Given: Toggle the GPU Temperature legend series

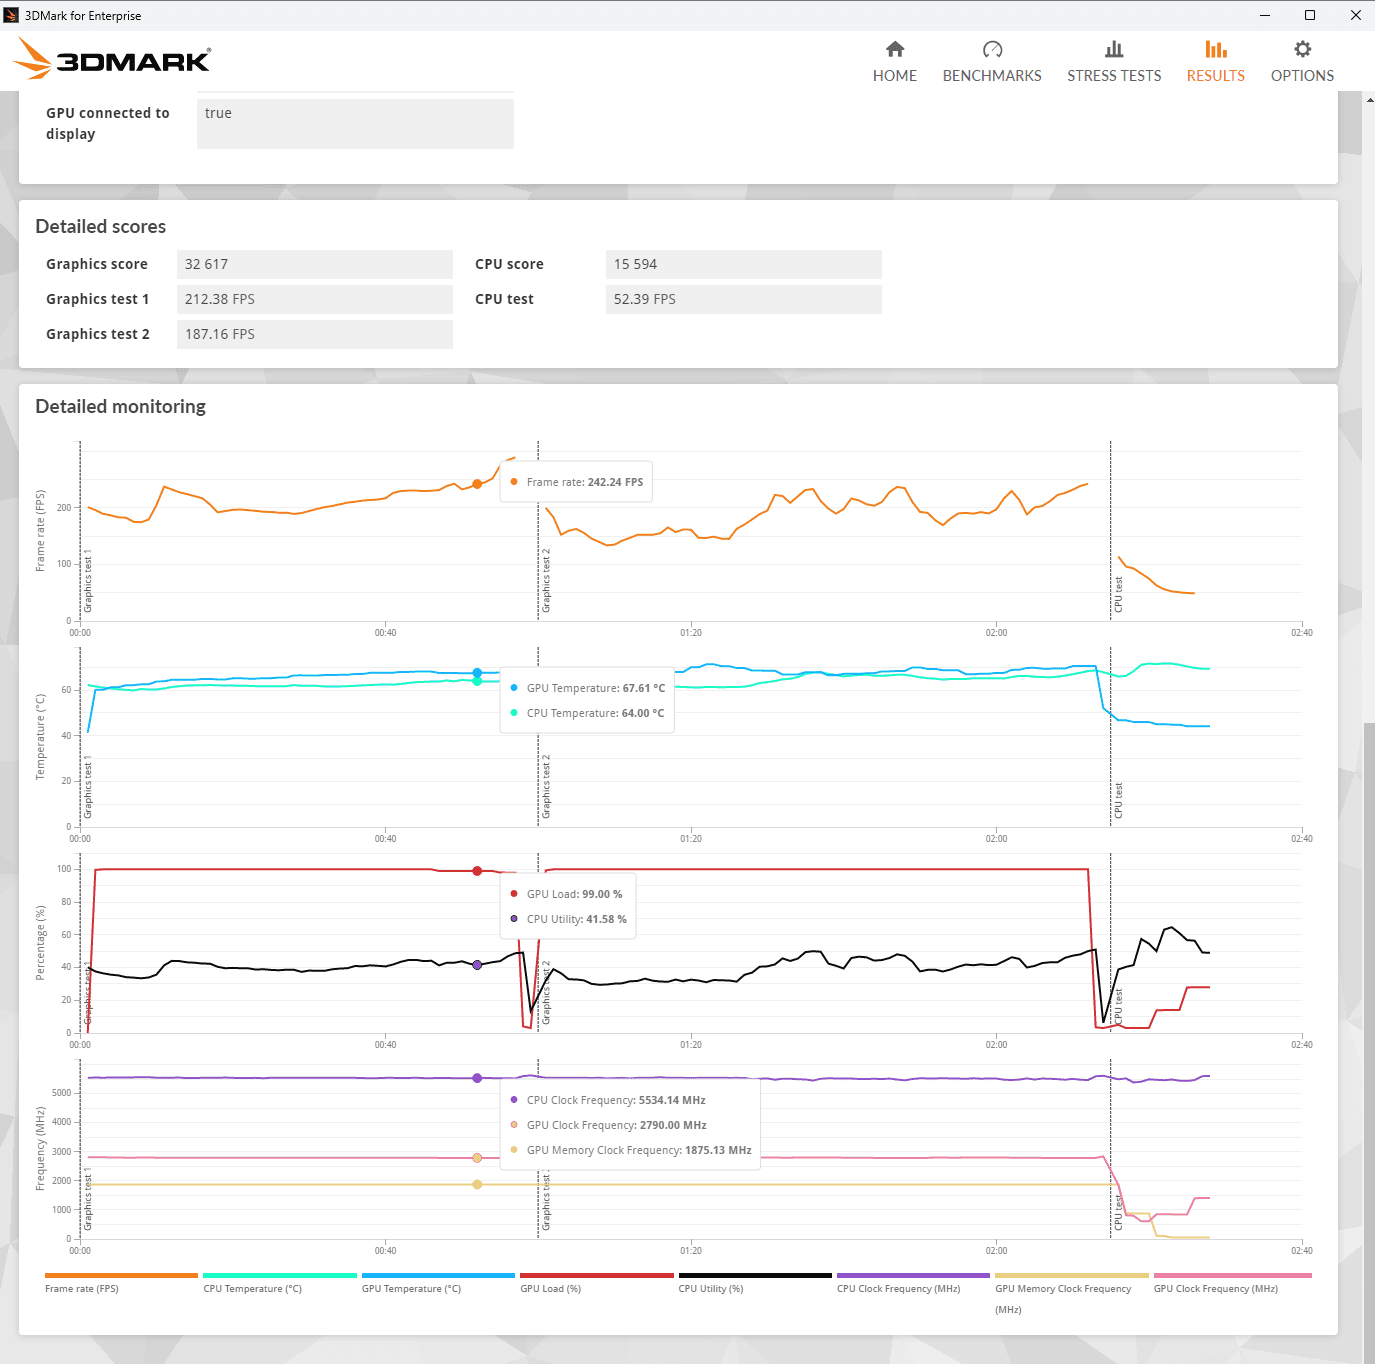Looking at the screenshot, I should point(438,1282).
